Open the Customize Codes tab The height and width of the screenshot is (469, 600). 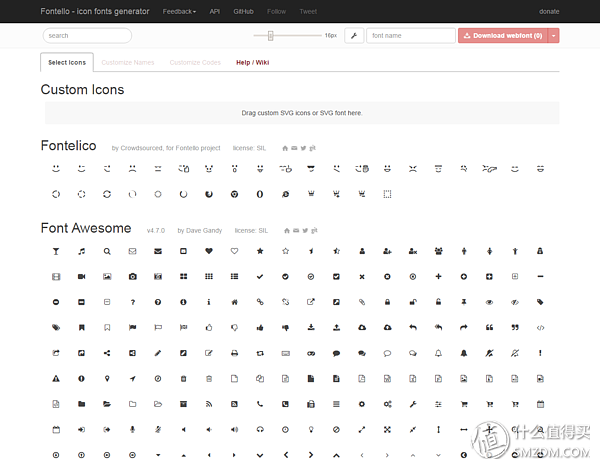[195, 62]
